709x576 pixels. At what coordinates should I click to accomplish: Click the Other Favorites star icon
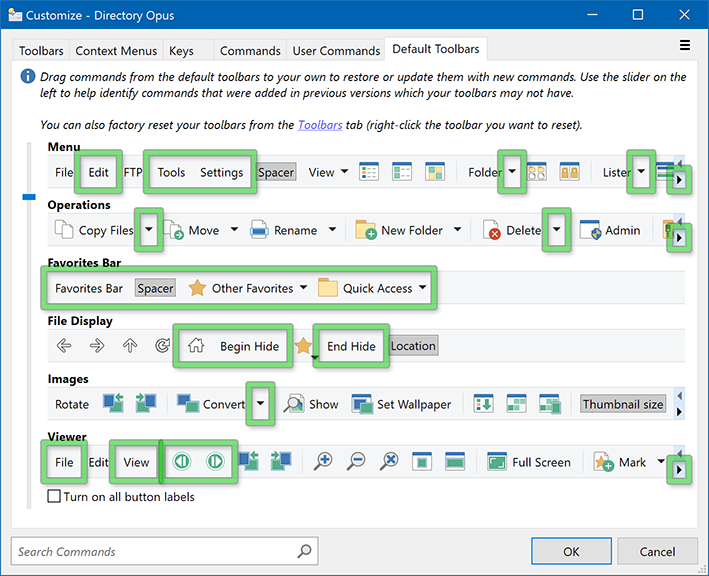coord(197,288)
